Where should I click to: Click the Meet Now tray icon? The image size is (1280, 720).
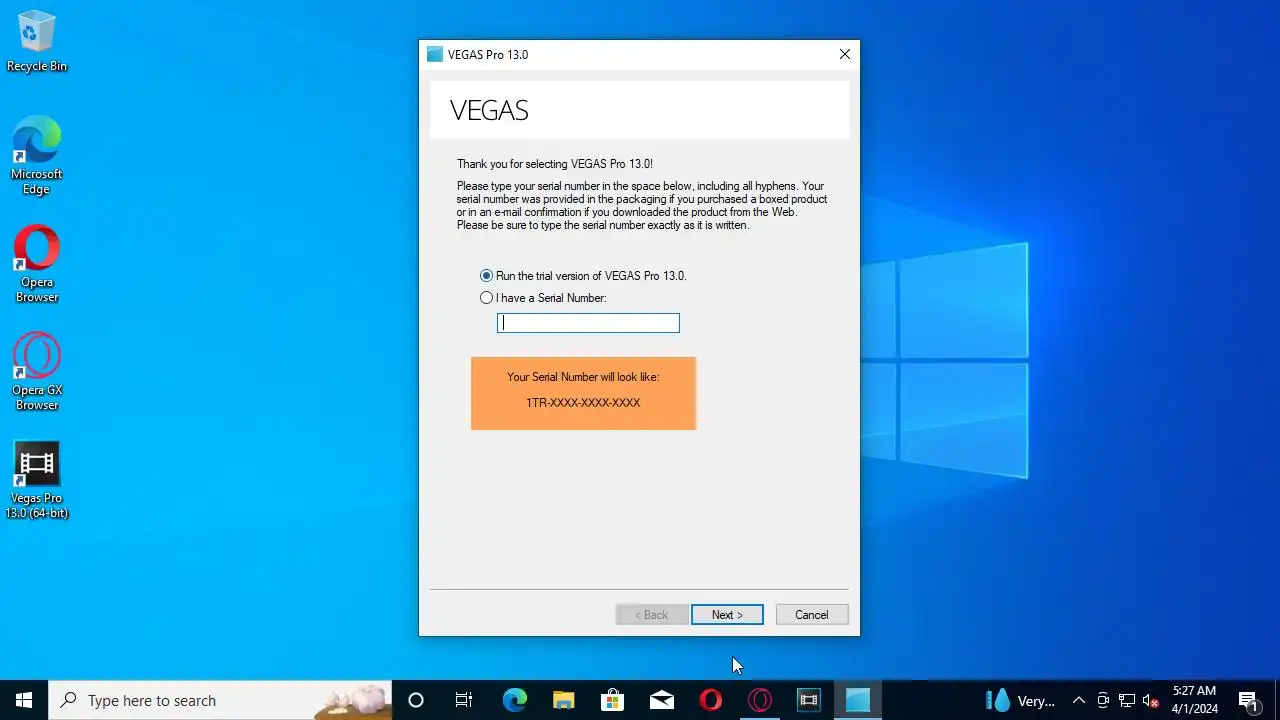click(x=1103, y=700)
